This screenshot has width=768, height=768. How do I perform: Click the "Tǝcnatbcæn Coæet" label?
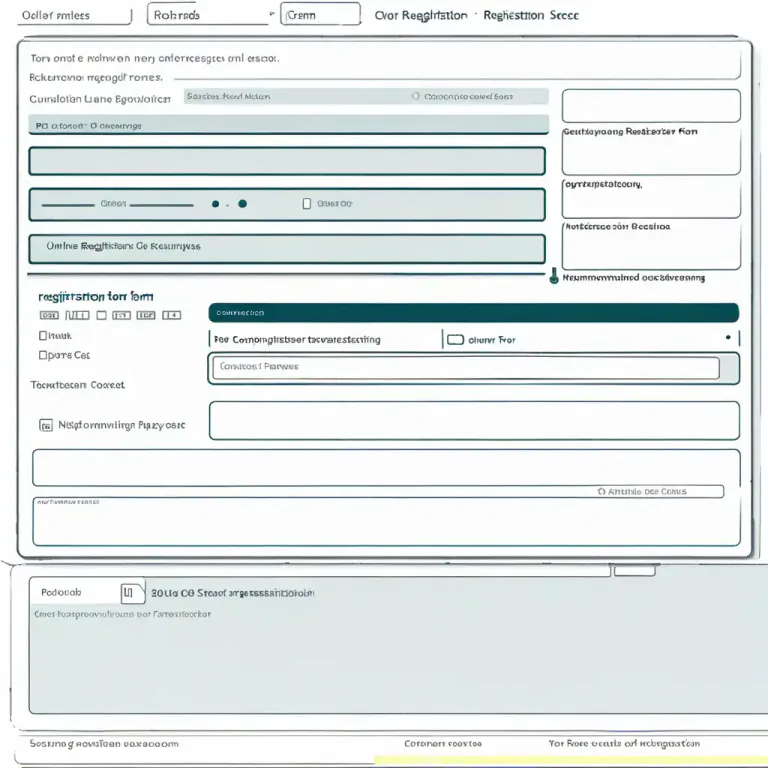[77, 385]
